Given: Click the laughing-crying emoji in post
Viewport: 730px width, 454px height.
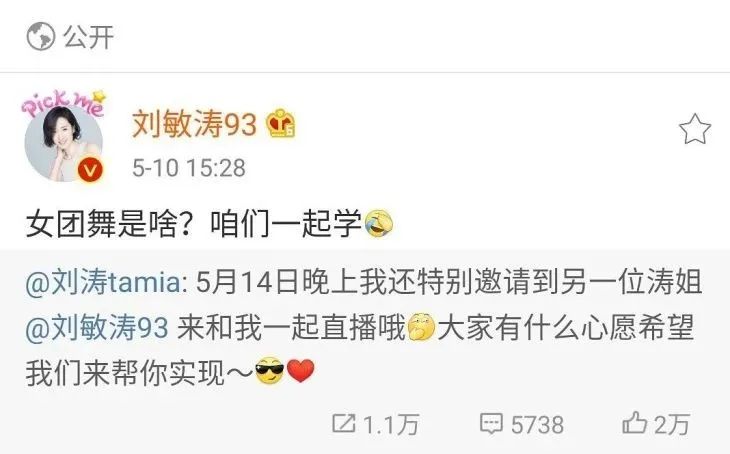Looking at the screenshot, I should [378, 224].
